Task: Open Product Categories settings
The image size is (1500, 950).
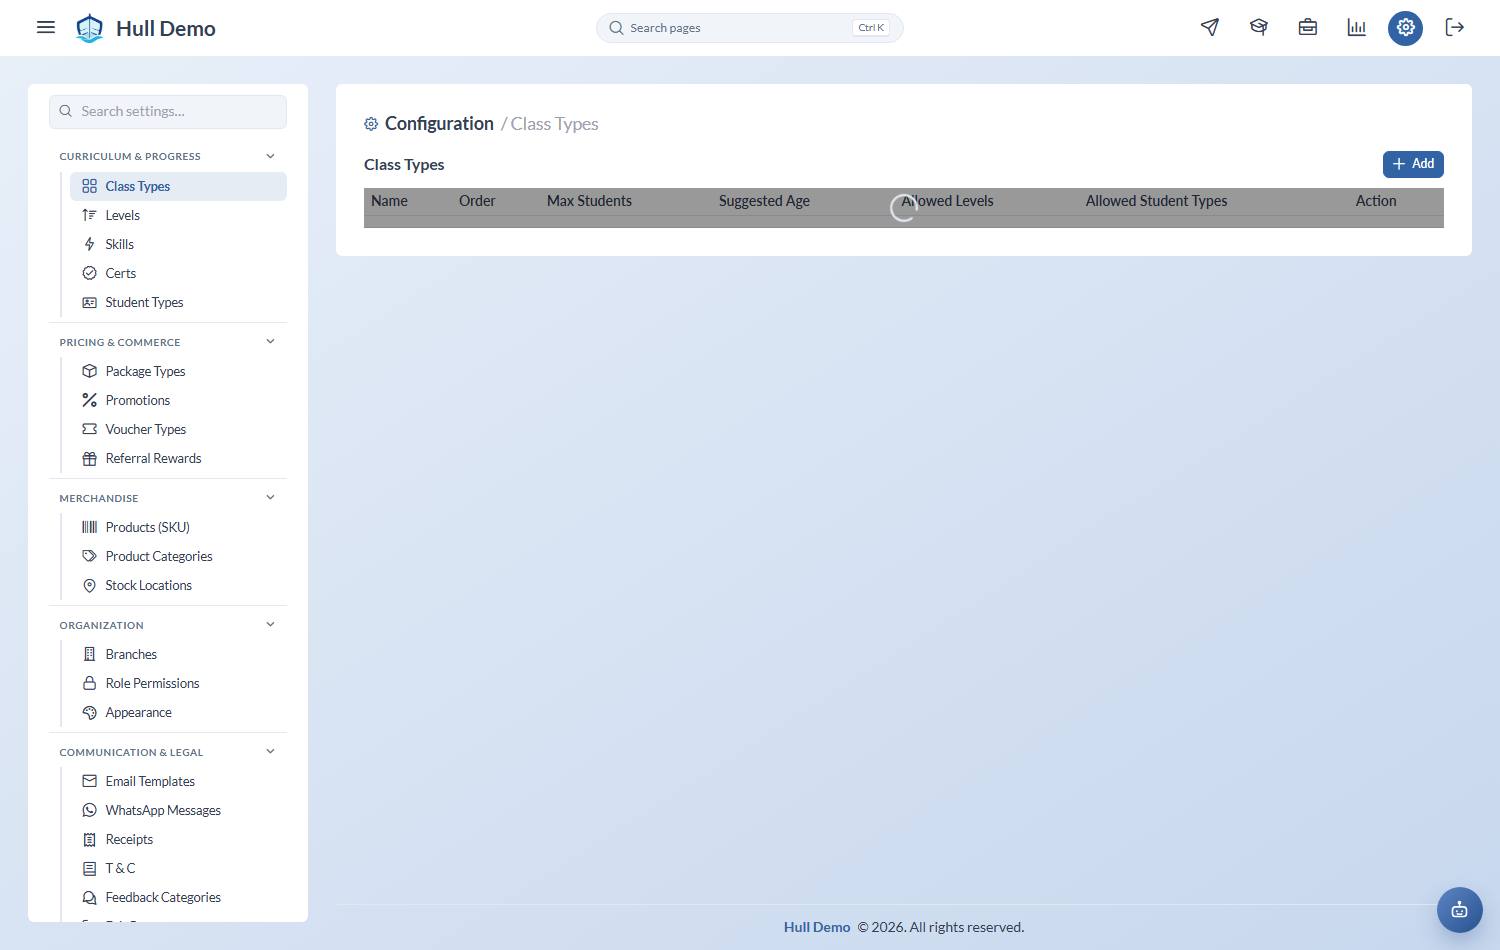Action: pyautogui.click(x=178, y=556)
